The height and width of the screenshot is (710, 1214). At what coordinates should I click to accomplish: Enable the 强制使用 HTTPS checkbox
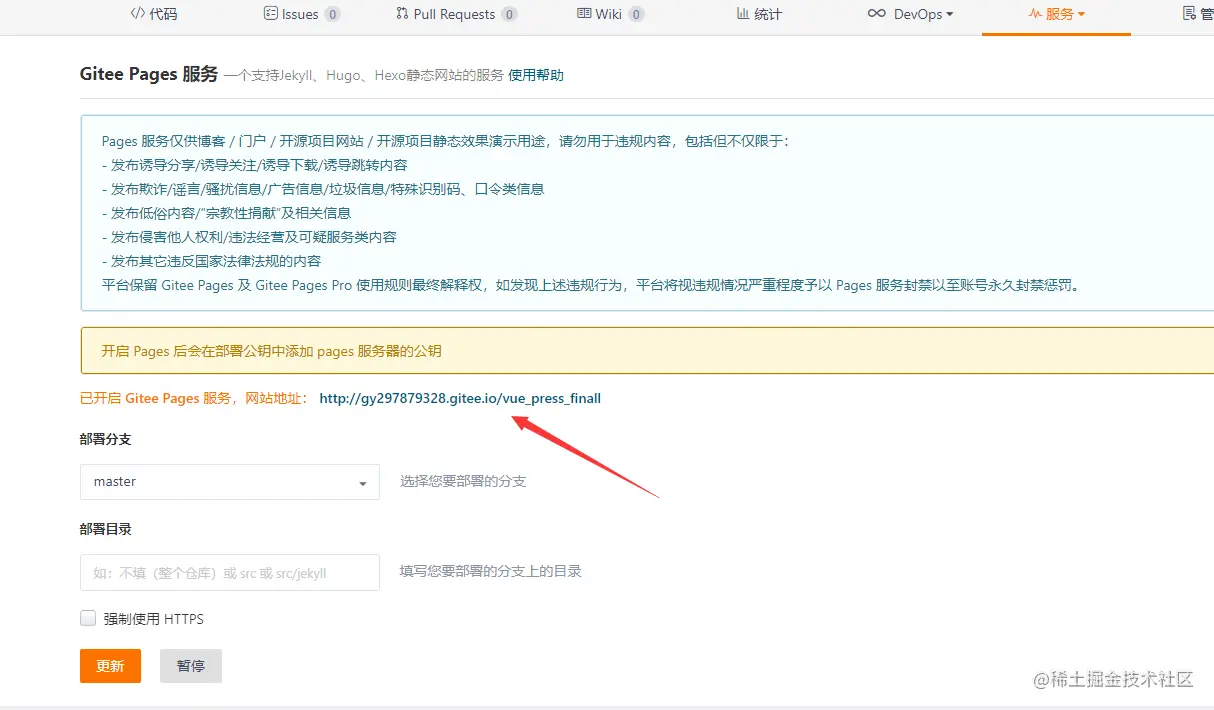(x=88, y=618)
